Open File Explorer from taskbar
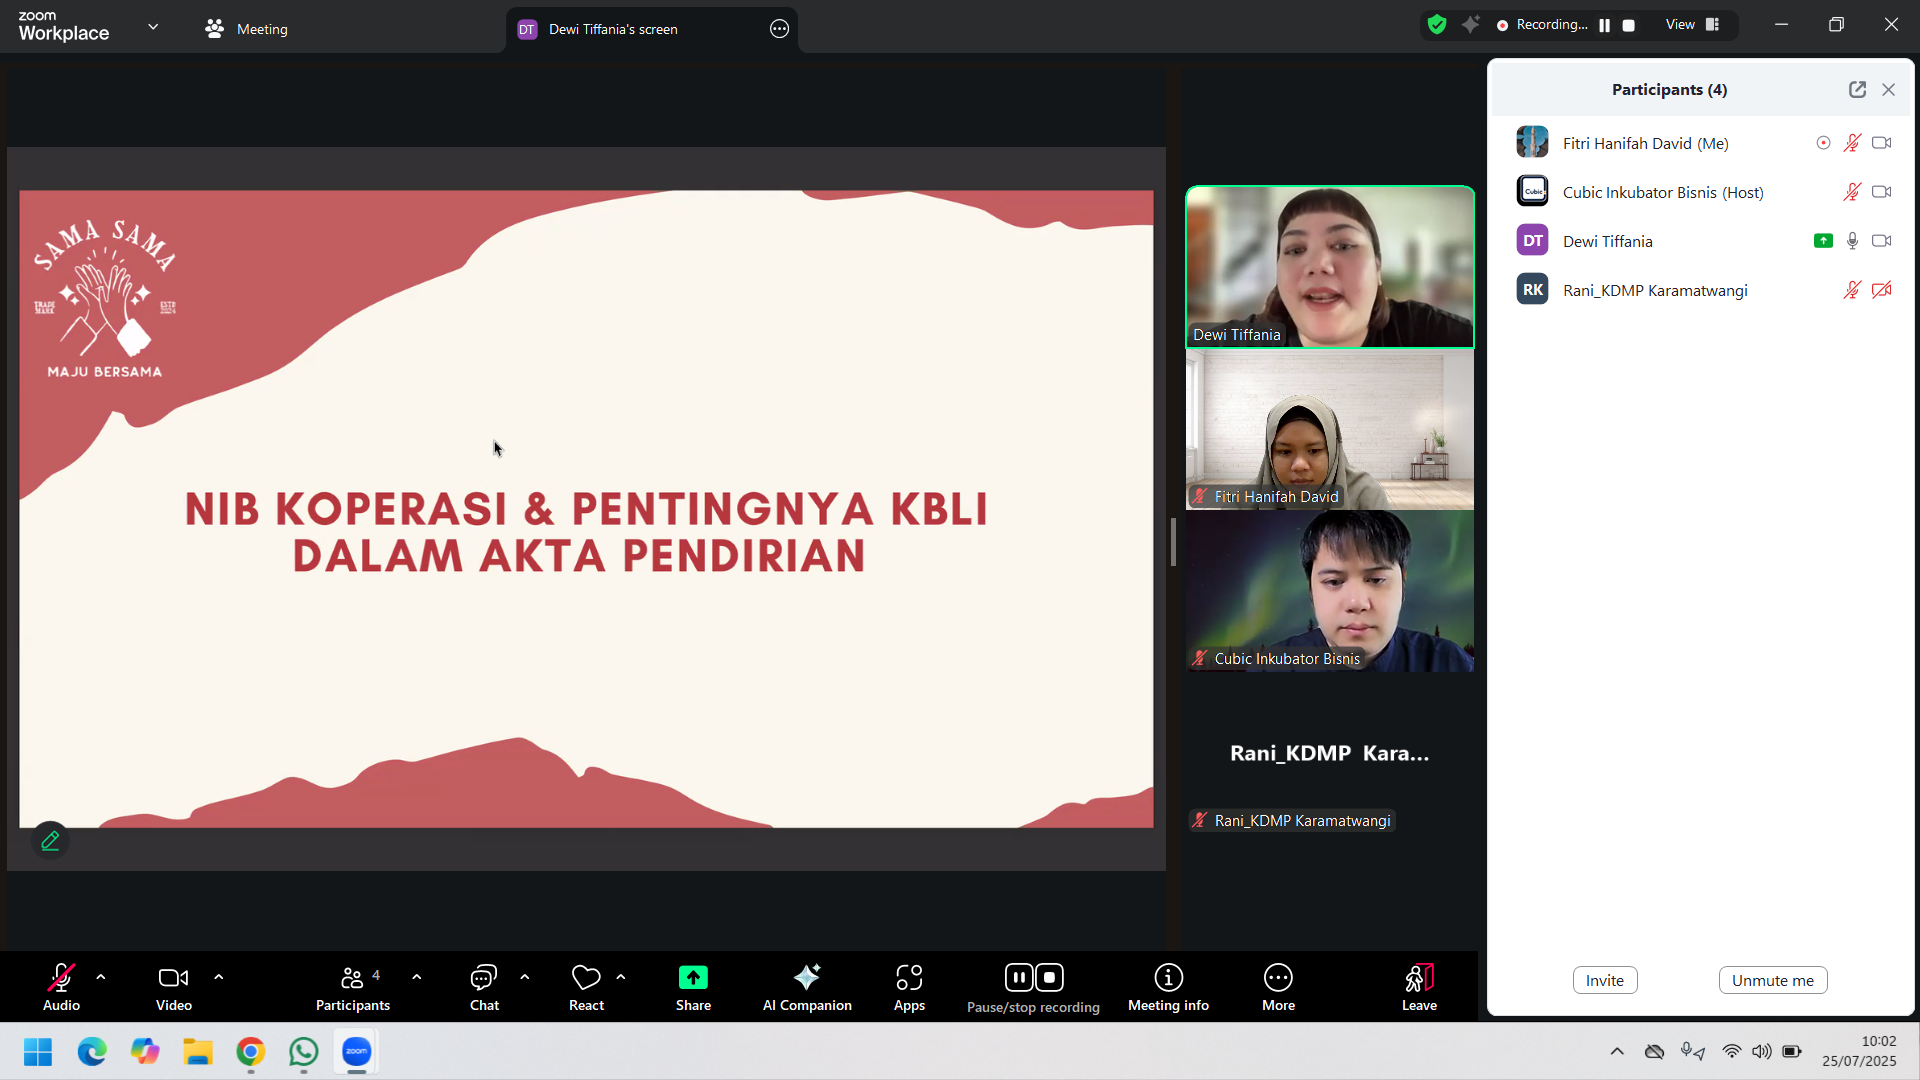Screen dimensions: 1920x1080 [x=198, y=1052]
